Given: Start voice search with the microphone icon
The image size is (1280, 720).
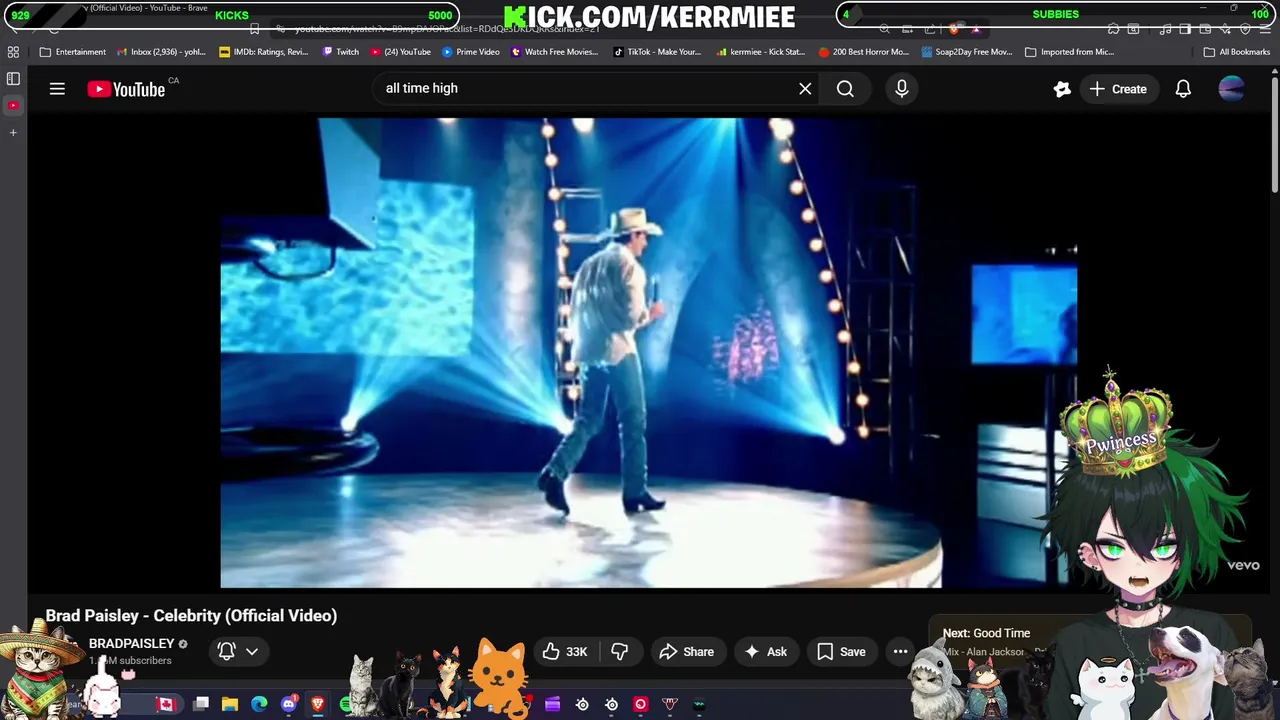Looking at the screenshot, I should [x=902, y=89].
